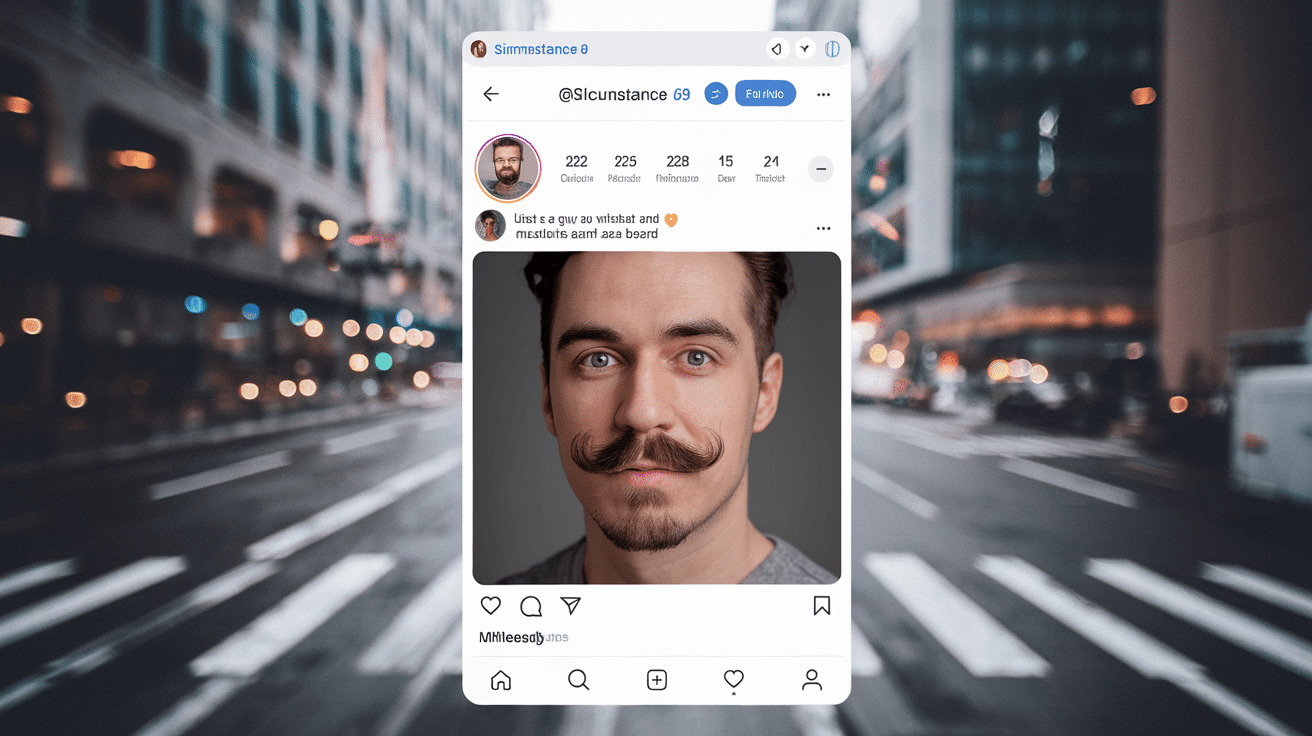Open comments with speech bubble icon
The height and width of the screenshot is (736, 1312).
point(531,606)
